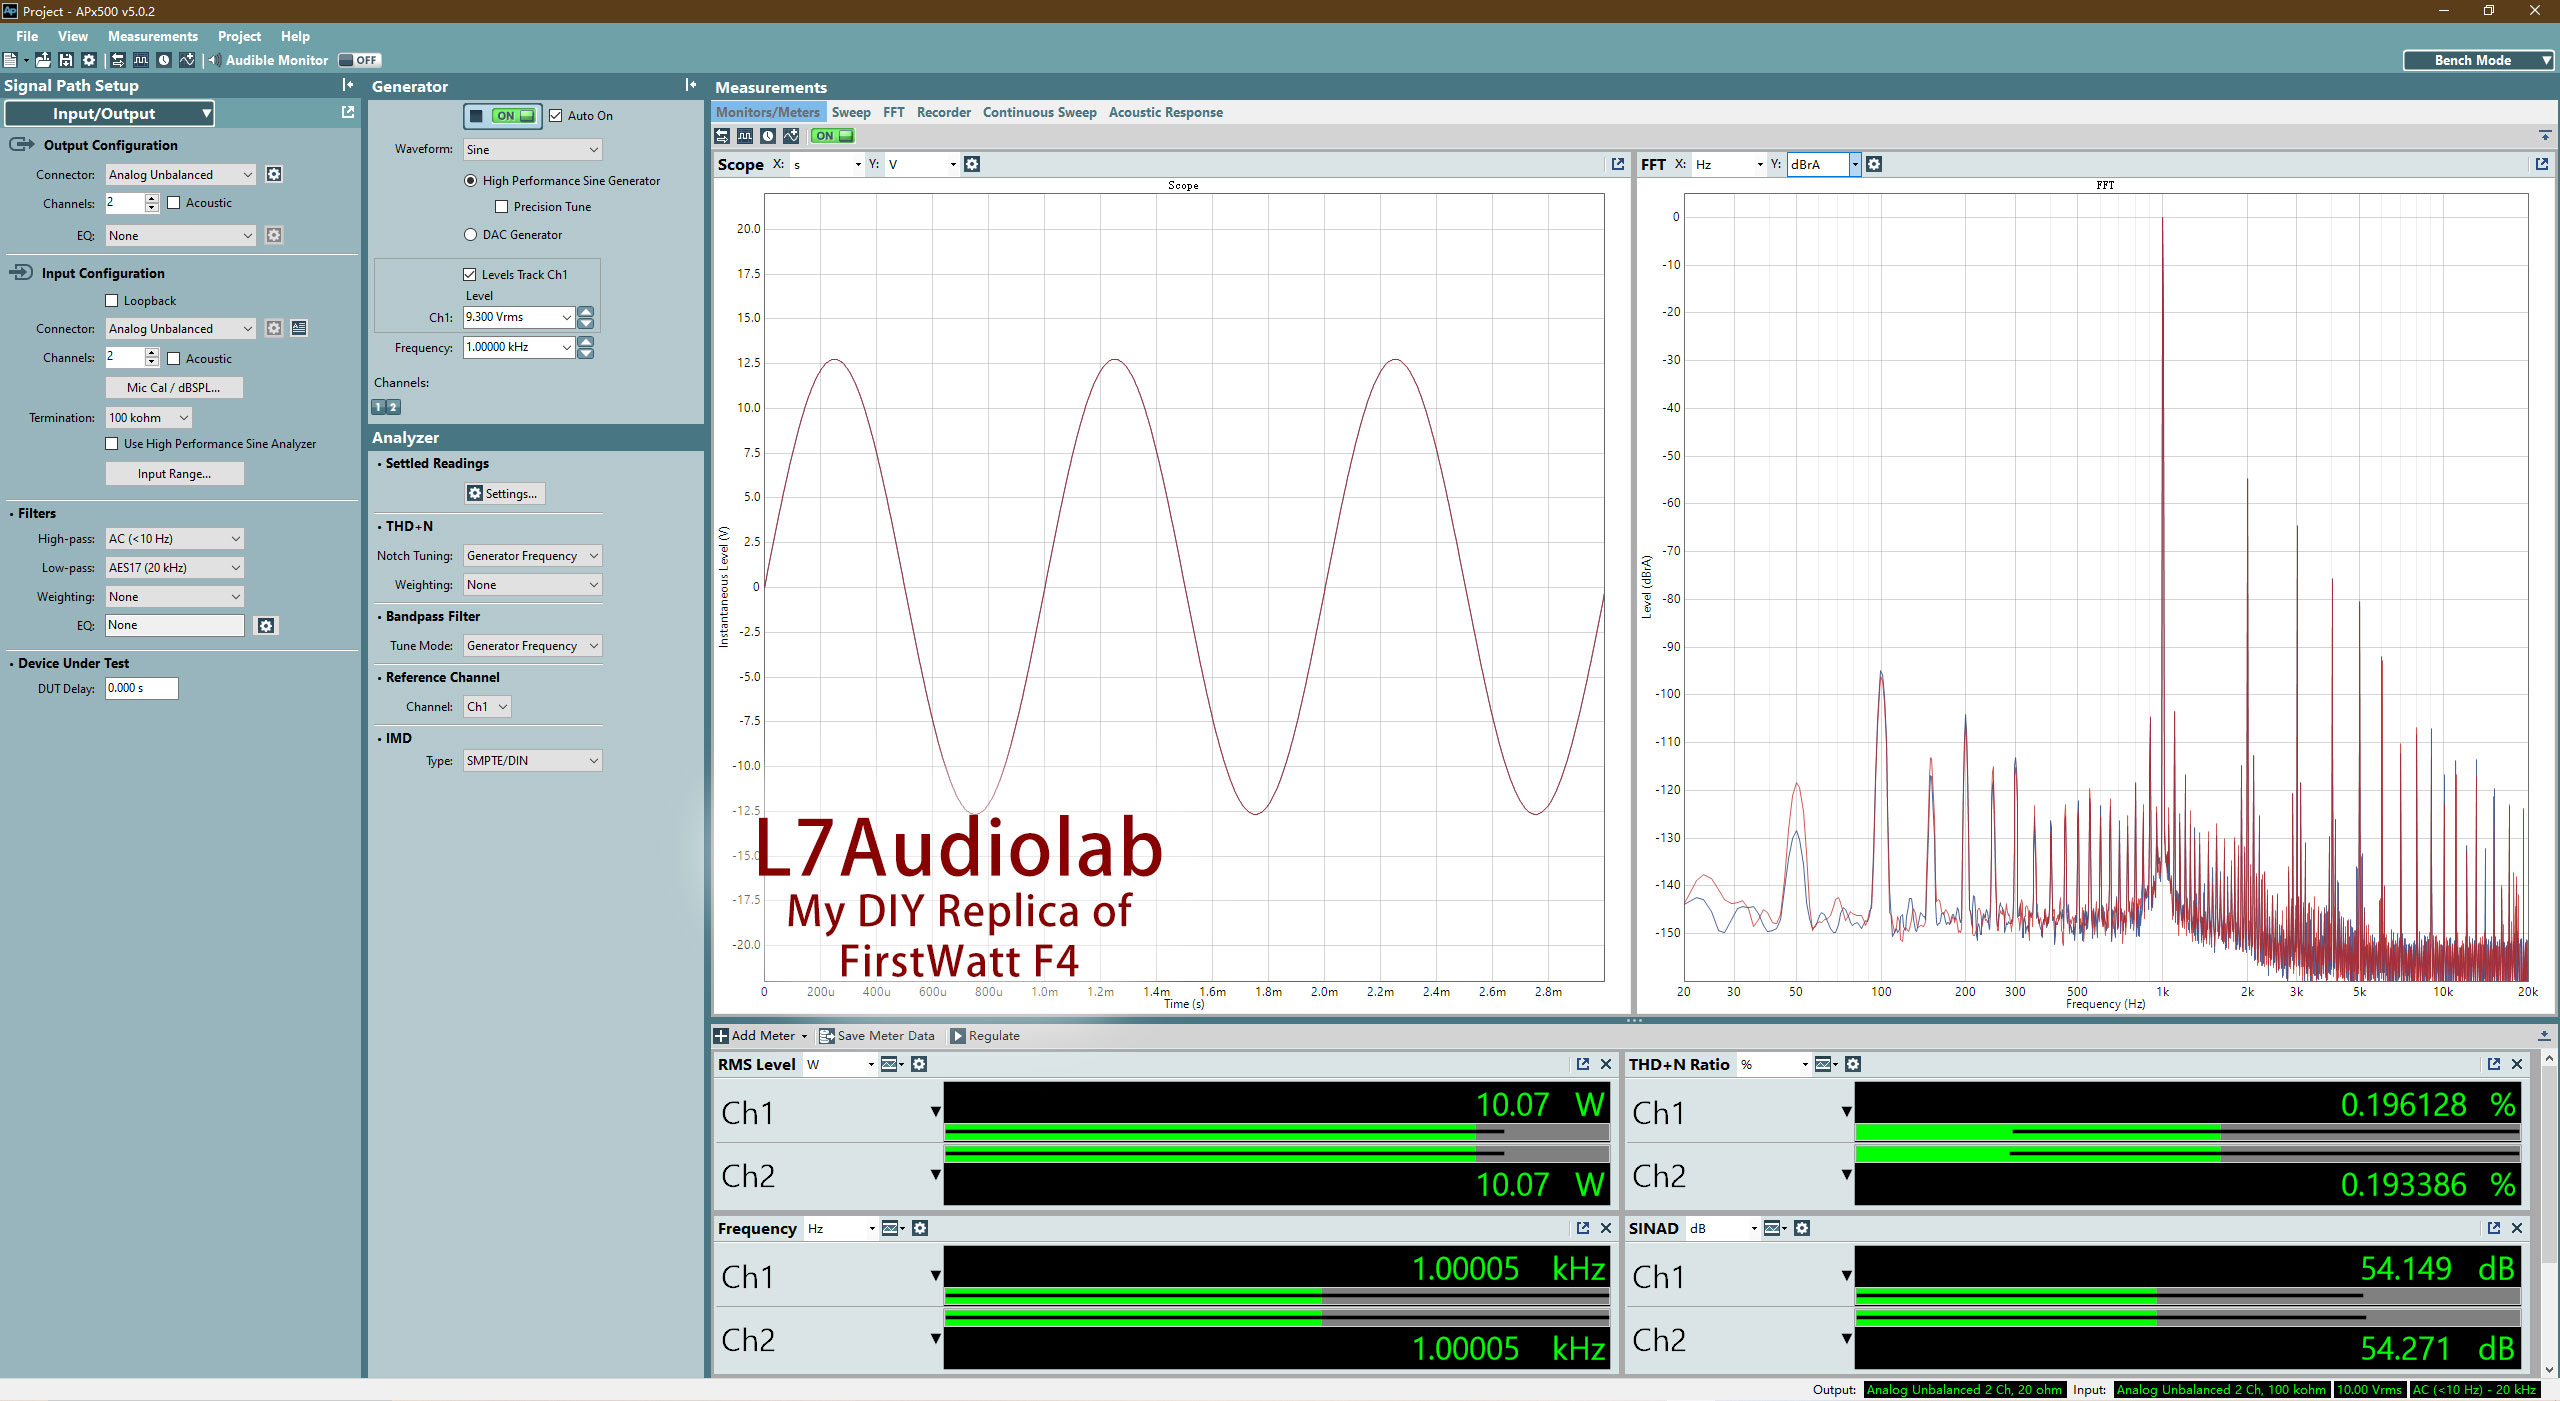Open the IMD Type SMPTE/DIN dropdown
2560x1401 pixels.
pyautogui.click(x=533, y=761)
